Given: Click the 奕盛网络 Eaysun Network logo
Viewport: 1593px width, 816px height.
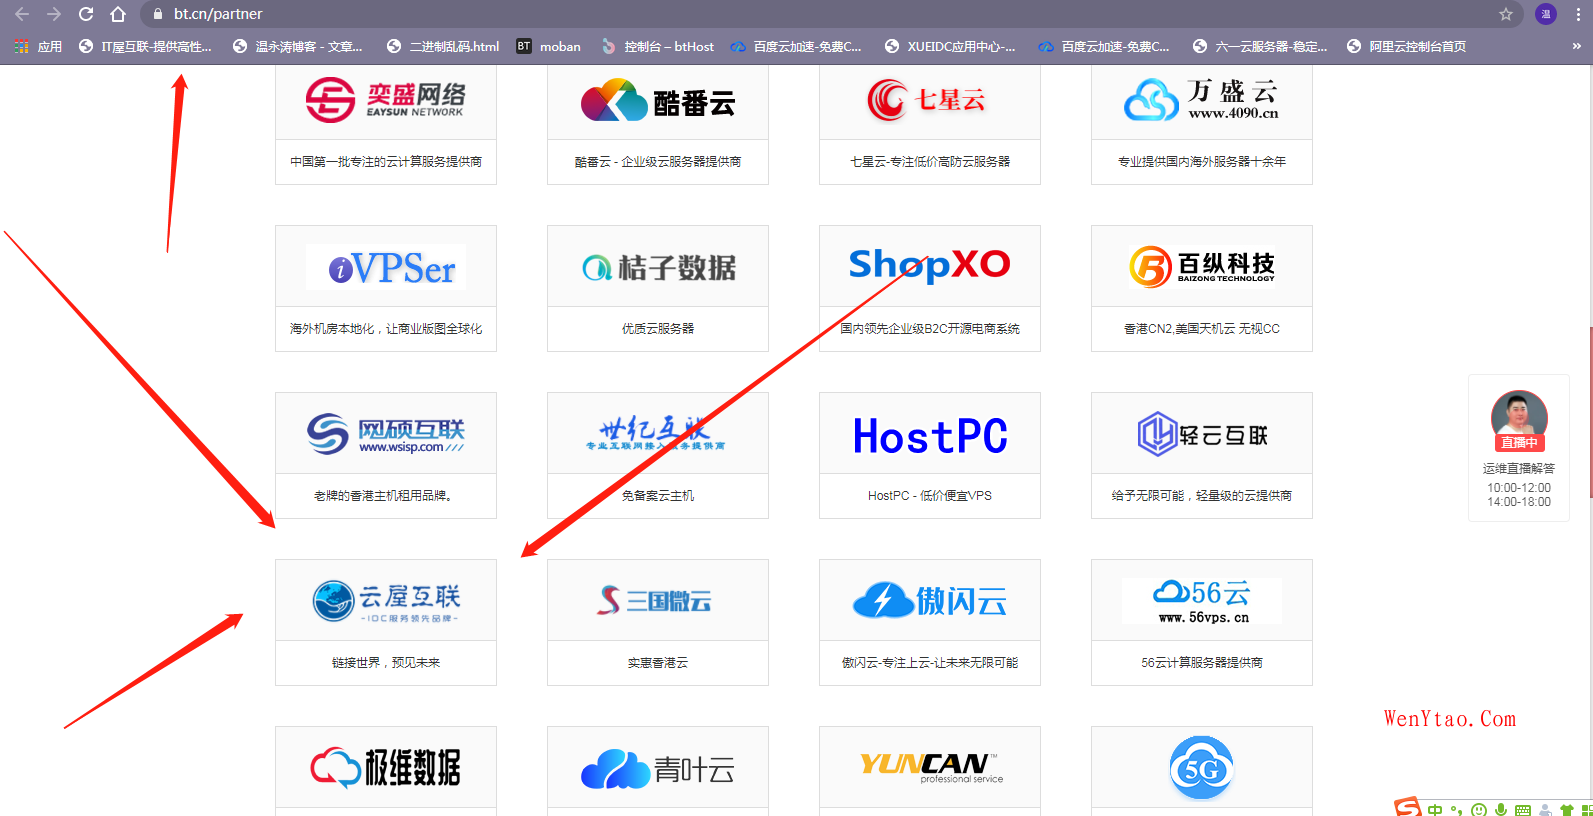Looking at the screenshot, I should pos(386,101).
